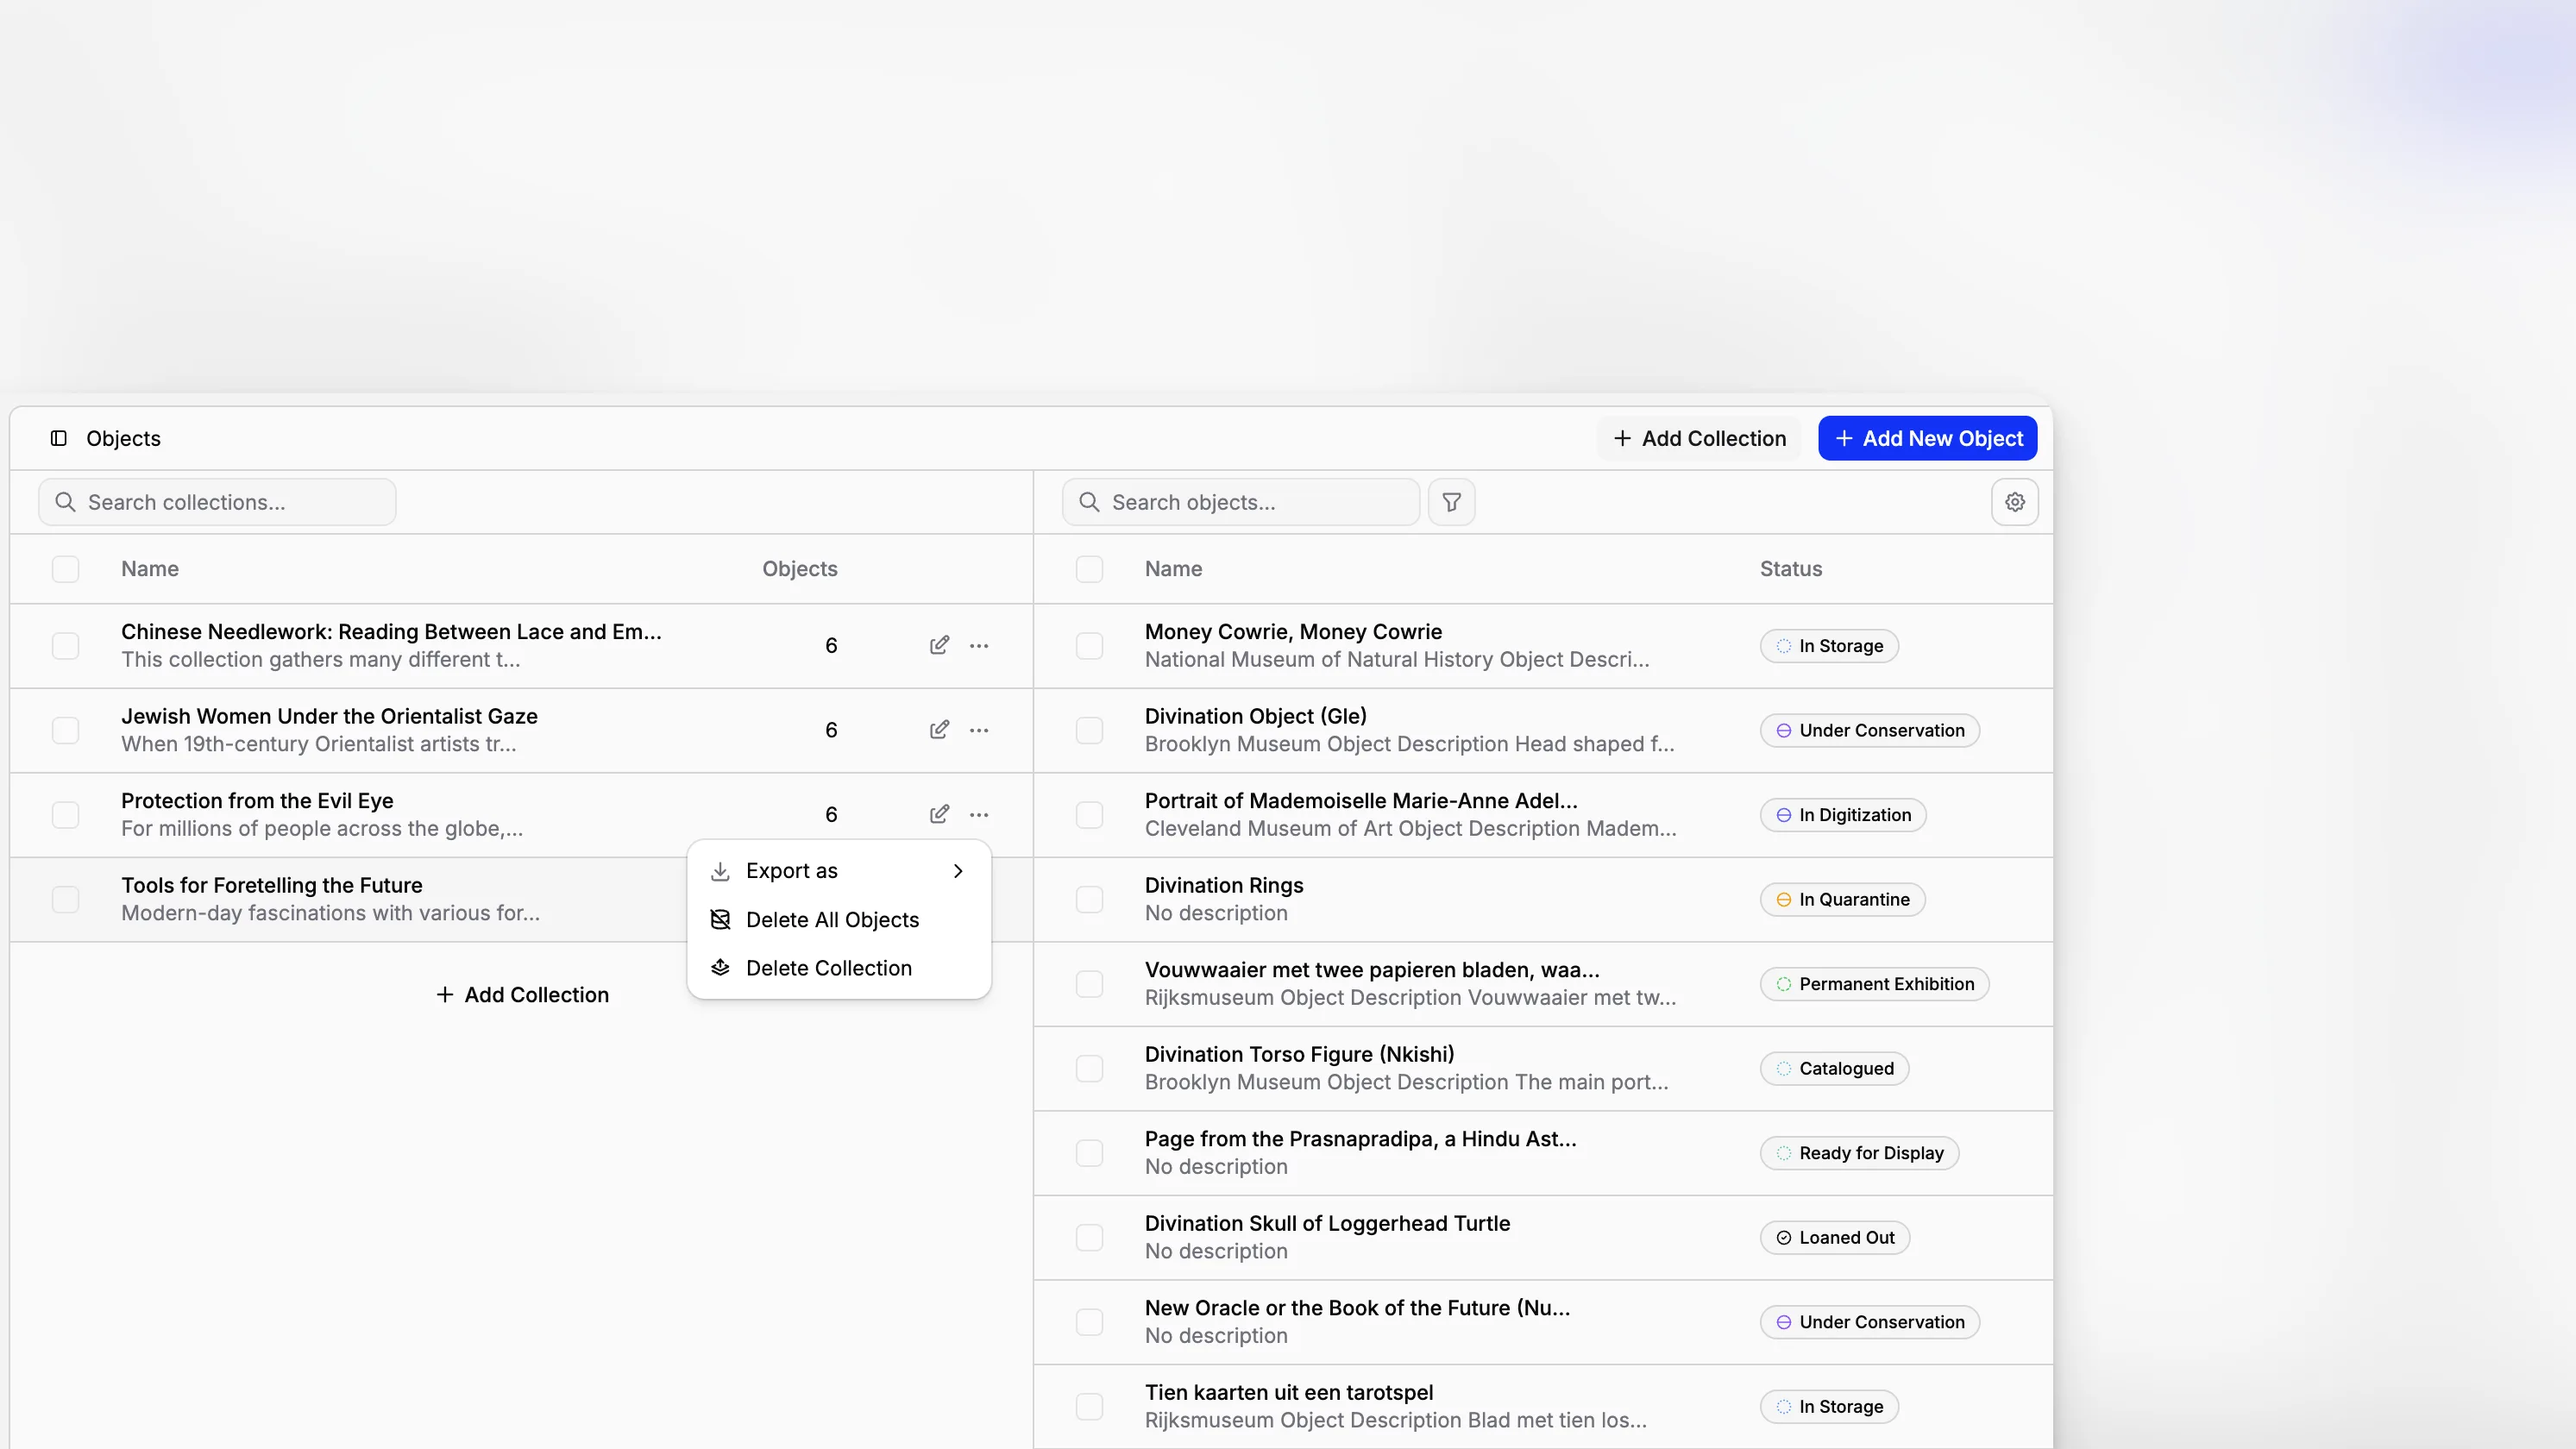This screenshot has width=2576, height=1449.
Task: Click the Loaned Out status badge
Action: click(x=1835, y=1237)
